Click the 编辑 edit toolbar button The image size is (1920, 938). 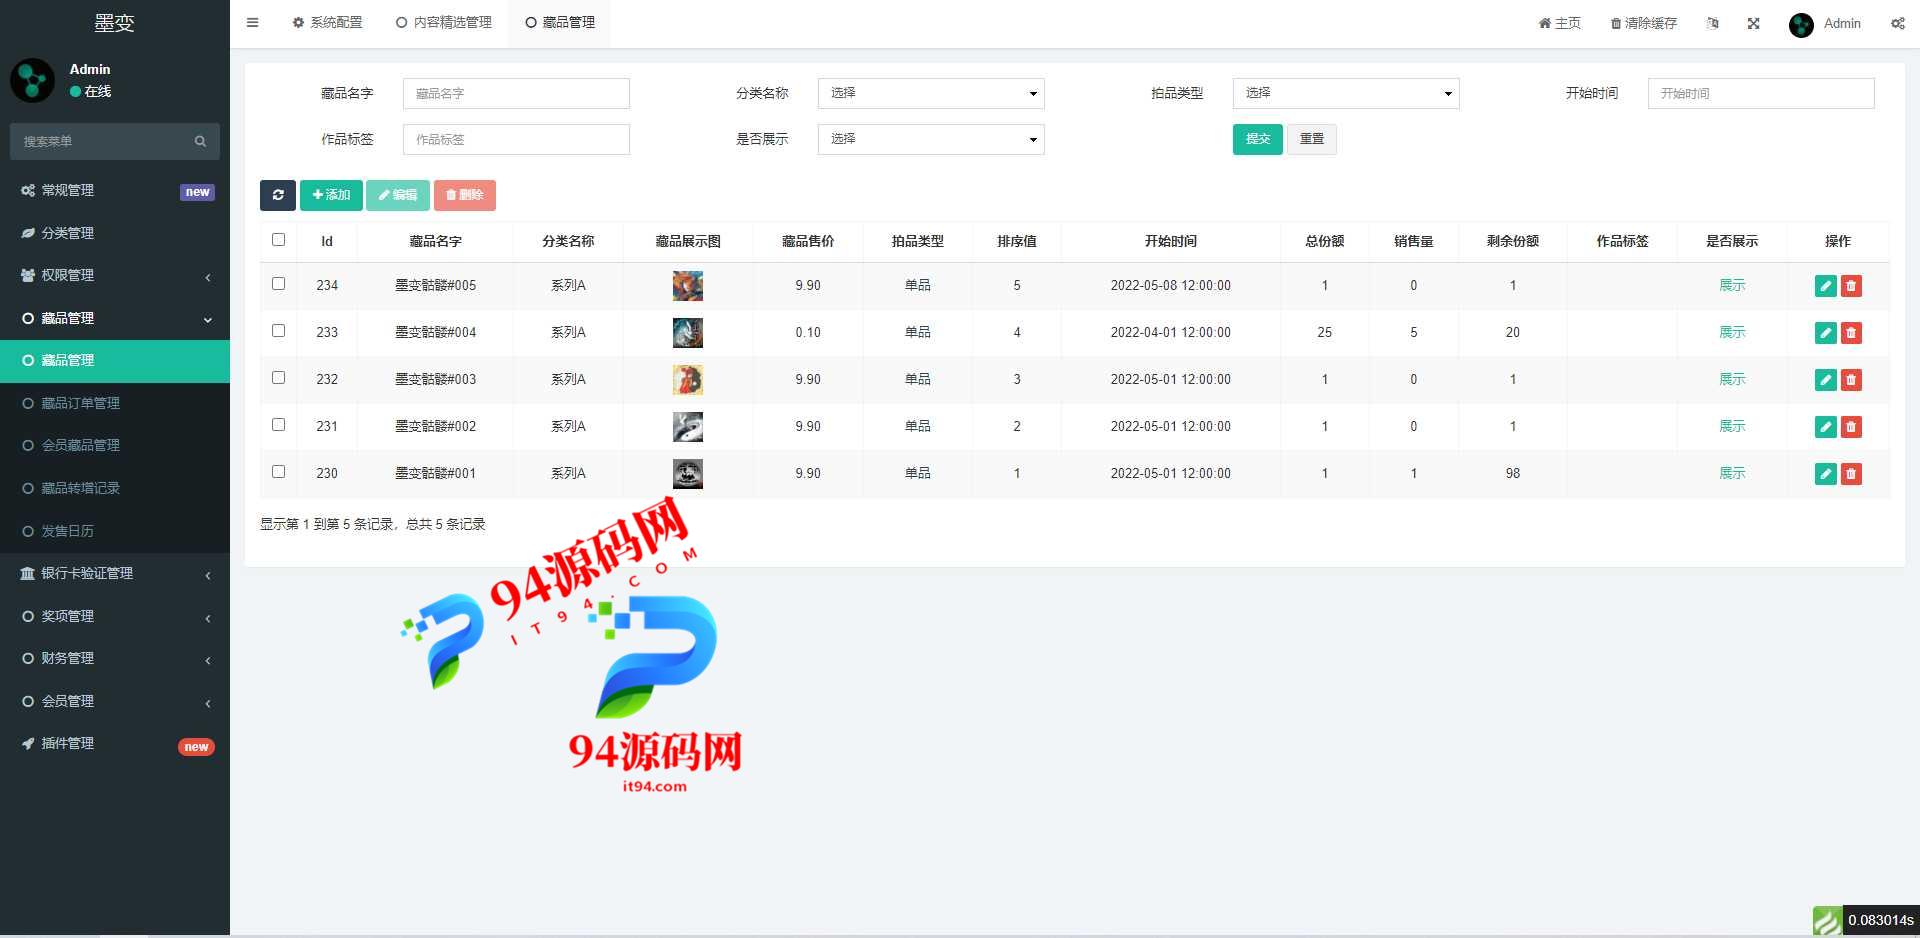398,195
